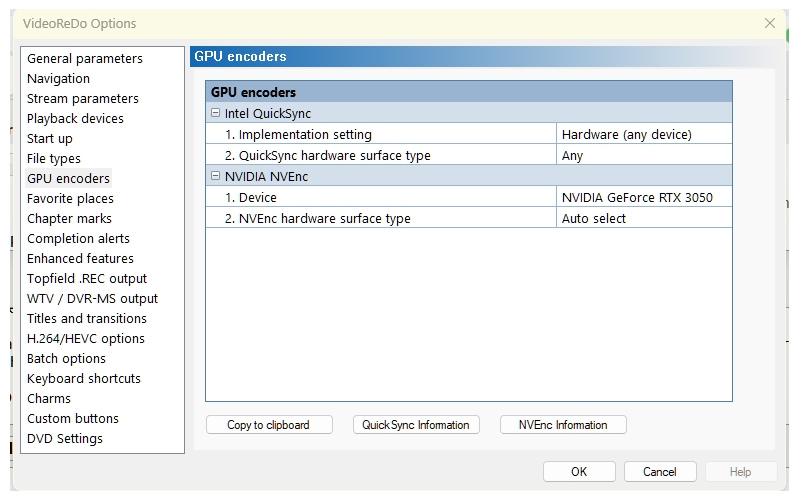Viewport: 800px width, 500px height.
Task: Close the VideoReDo Options window
Action: [769, 23]
